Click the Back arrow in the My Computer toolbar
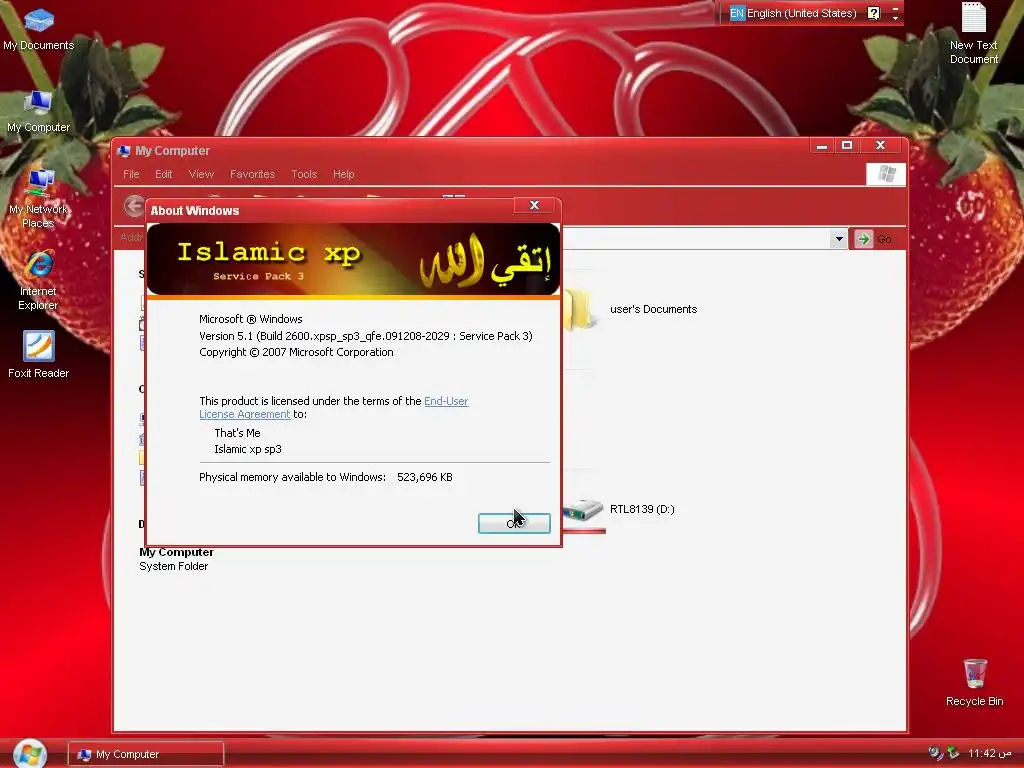Image resolution: width=1024 pixels, height=768 pixels. tap(135, 206)
